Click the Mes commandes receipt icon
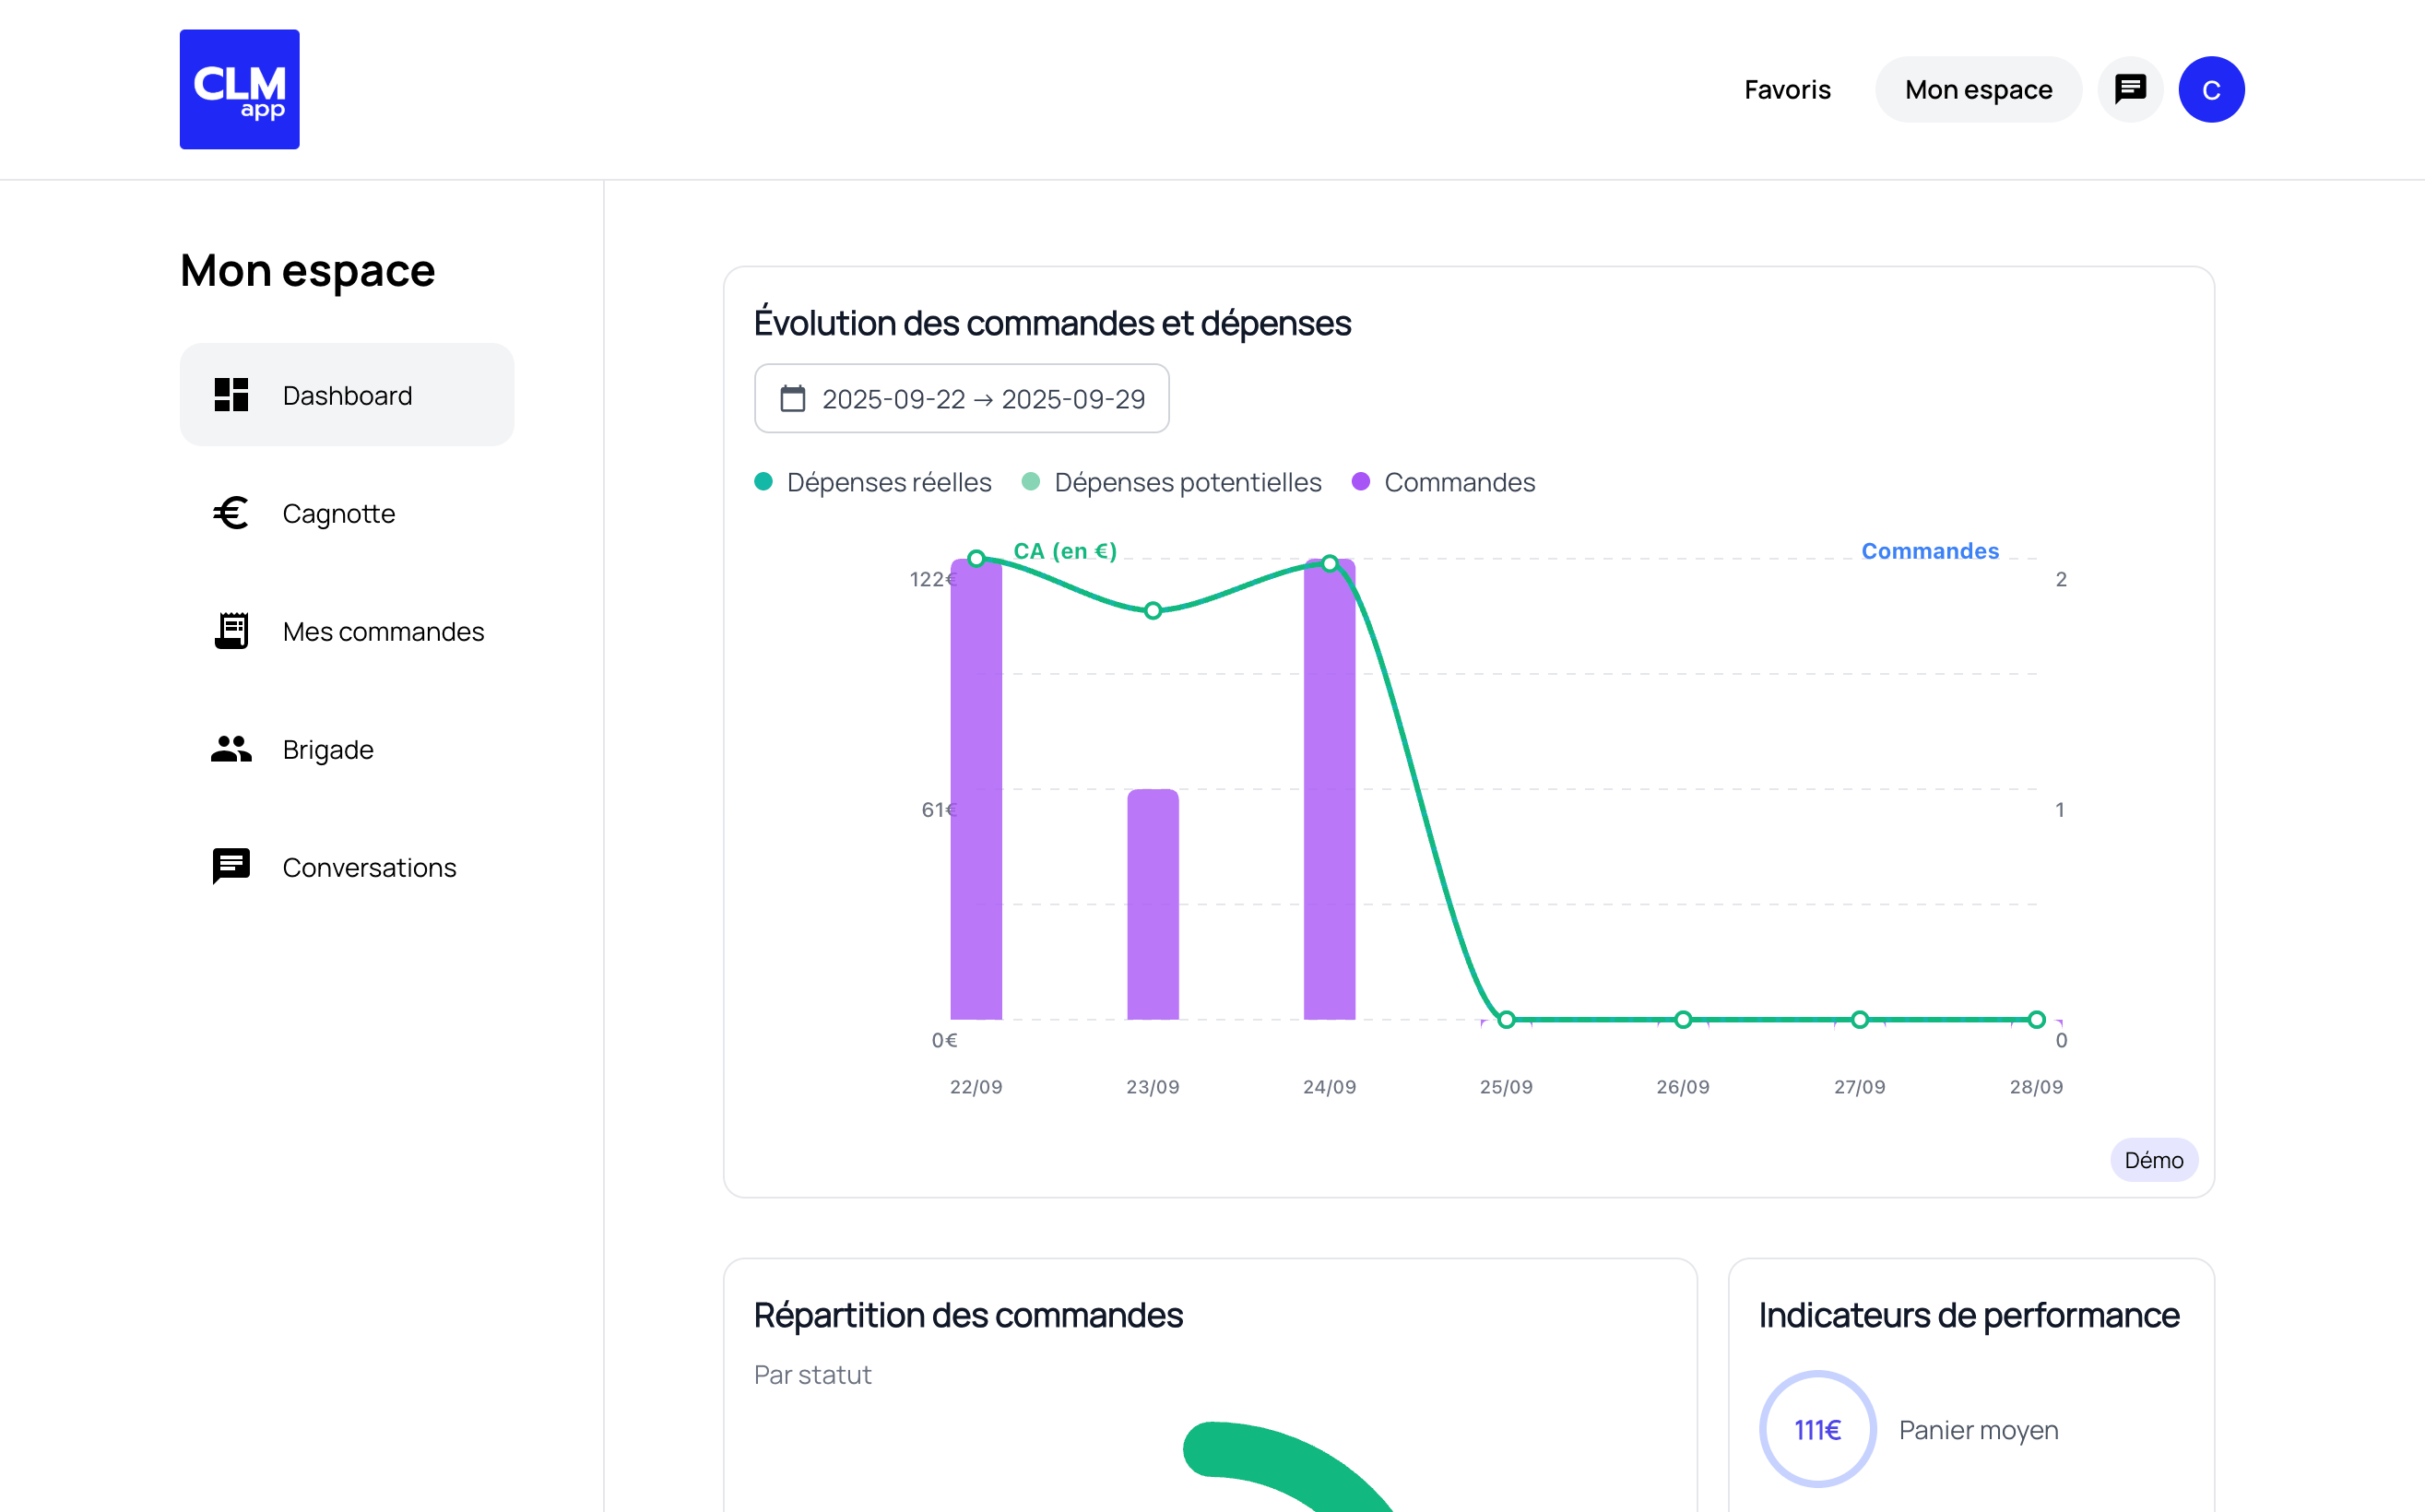 231,631
